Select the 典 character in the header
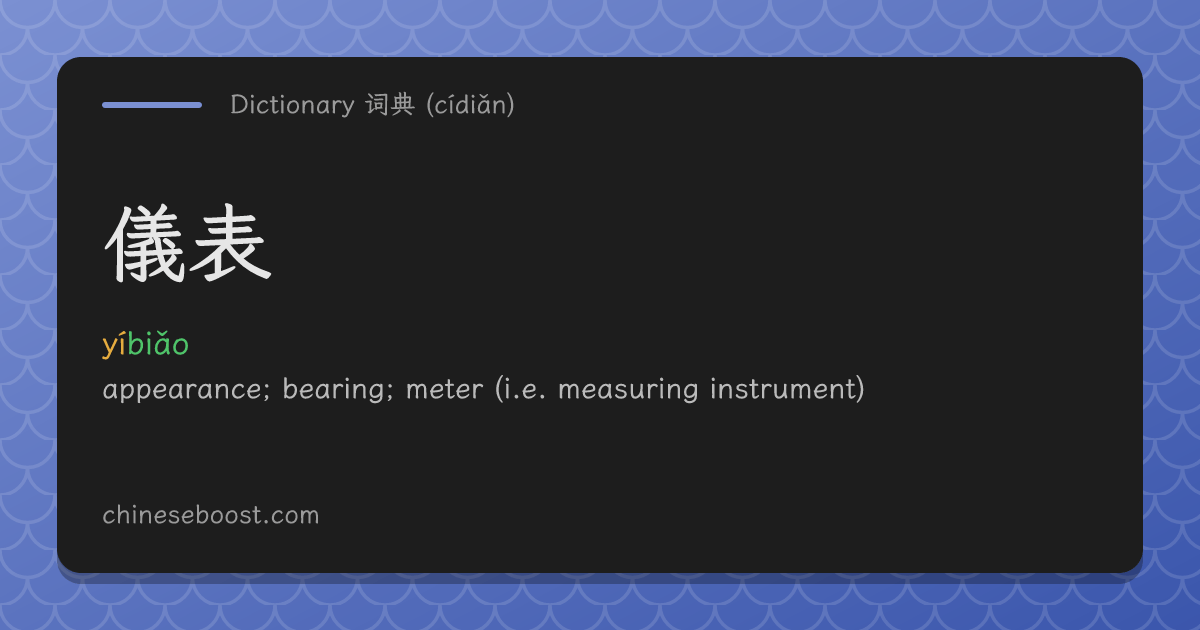Screen dimensions: 1200x630 tap(403, 104)
